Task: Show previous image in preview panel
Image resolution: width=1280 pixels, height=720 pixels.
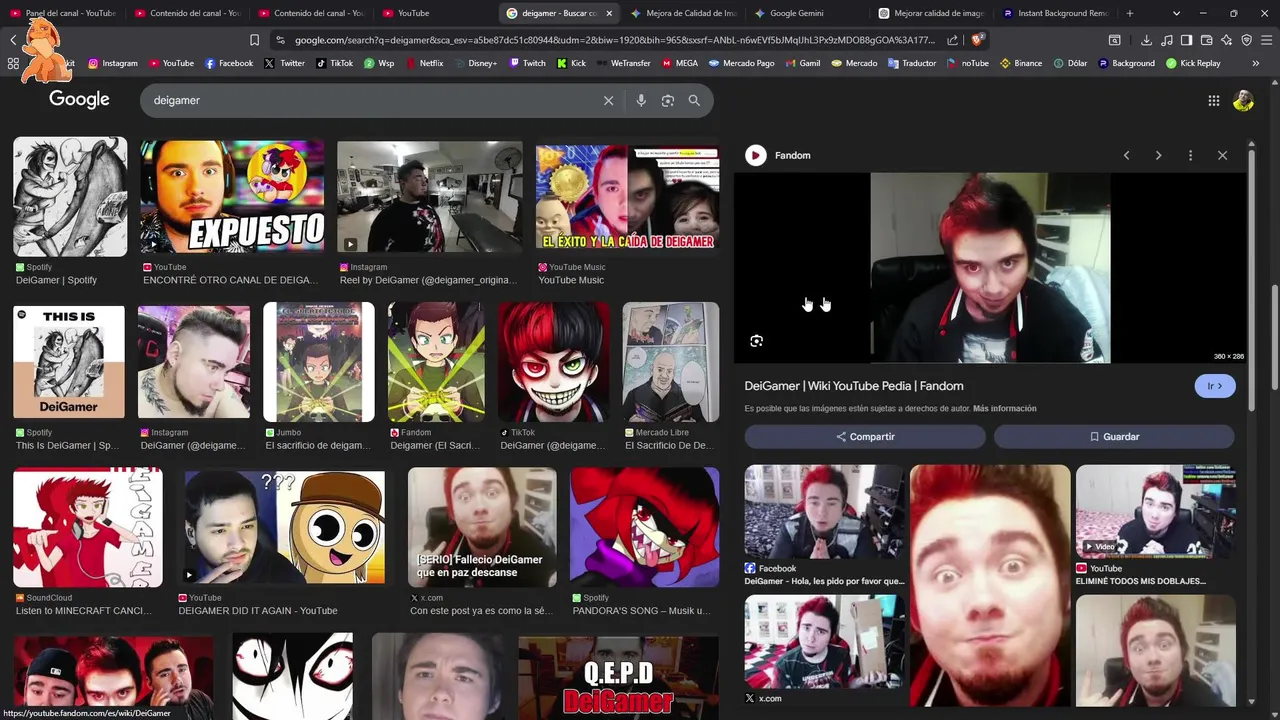Action: 1126,155
